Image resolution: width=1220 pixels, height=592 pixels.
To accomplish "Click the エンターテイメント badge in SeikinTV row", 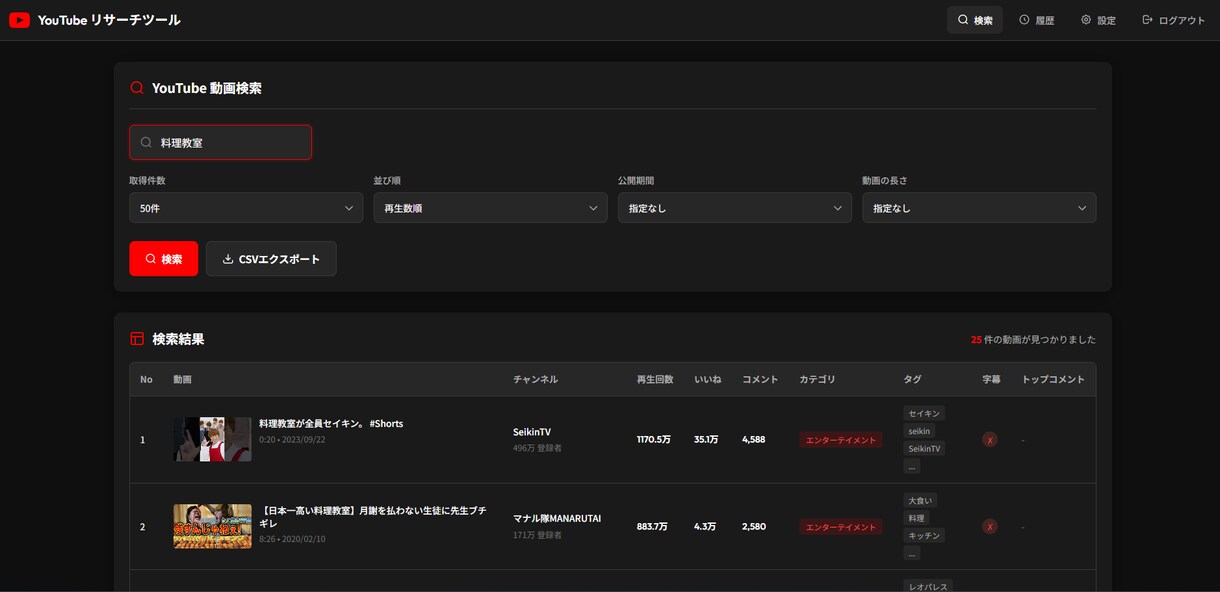I will click(x=841, y=440).
